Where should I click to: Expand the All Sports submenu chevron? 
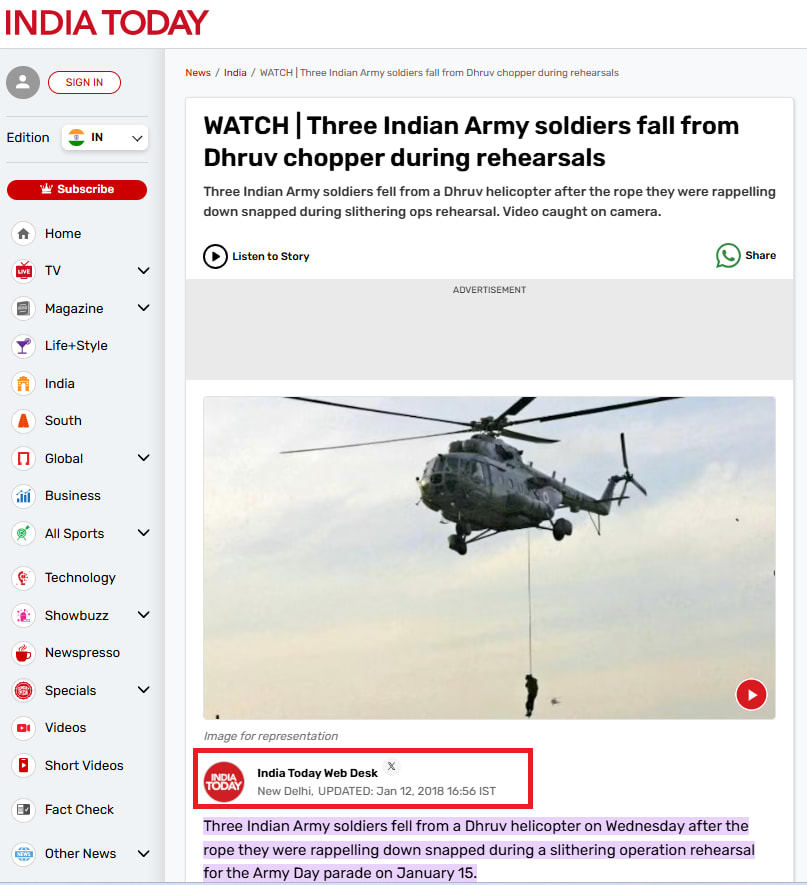143,533
